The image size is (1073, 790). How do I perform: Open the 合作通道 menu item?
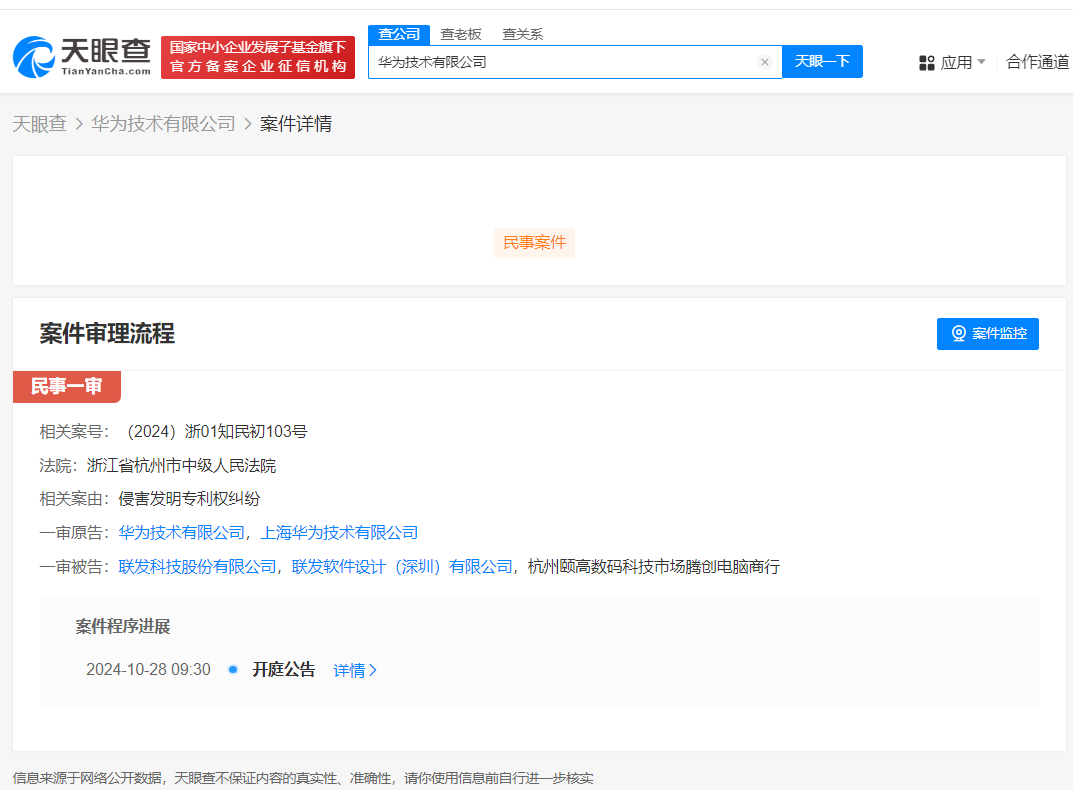1037,62
